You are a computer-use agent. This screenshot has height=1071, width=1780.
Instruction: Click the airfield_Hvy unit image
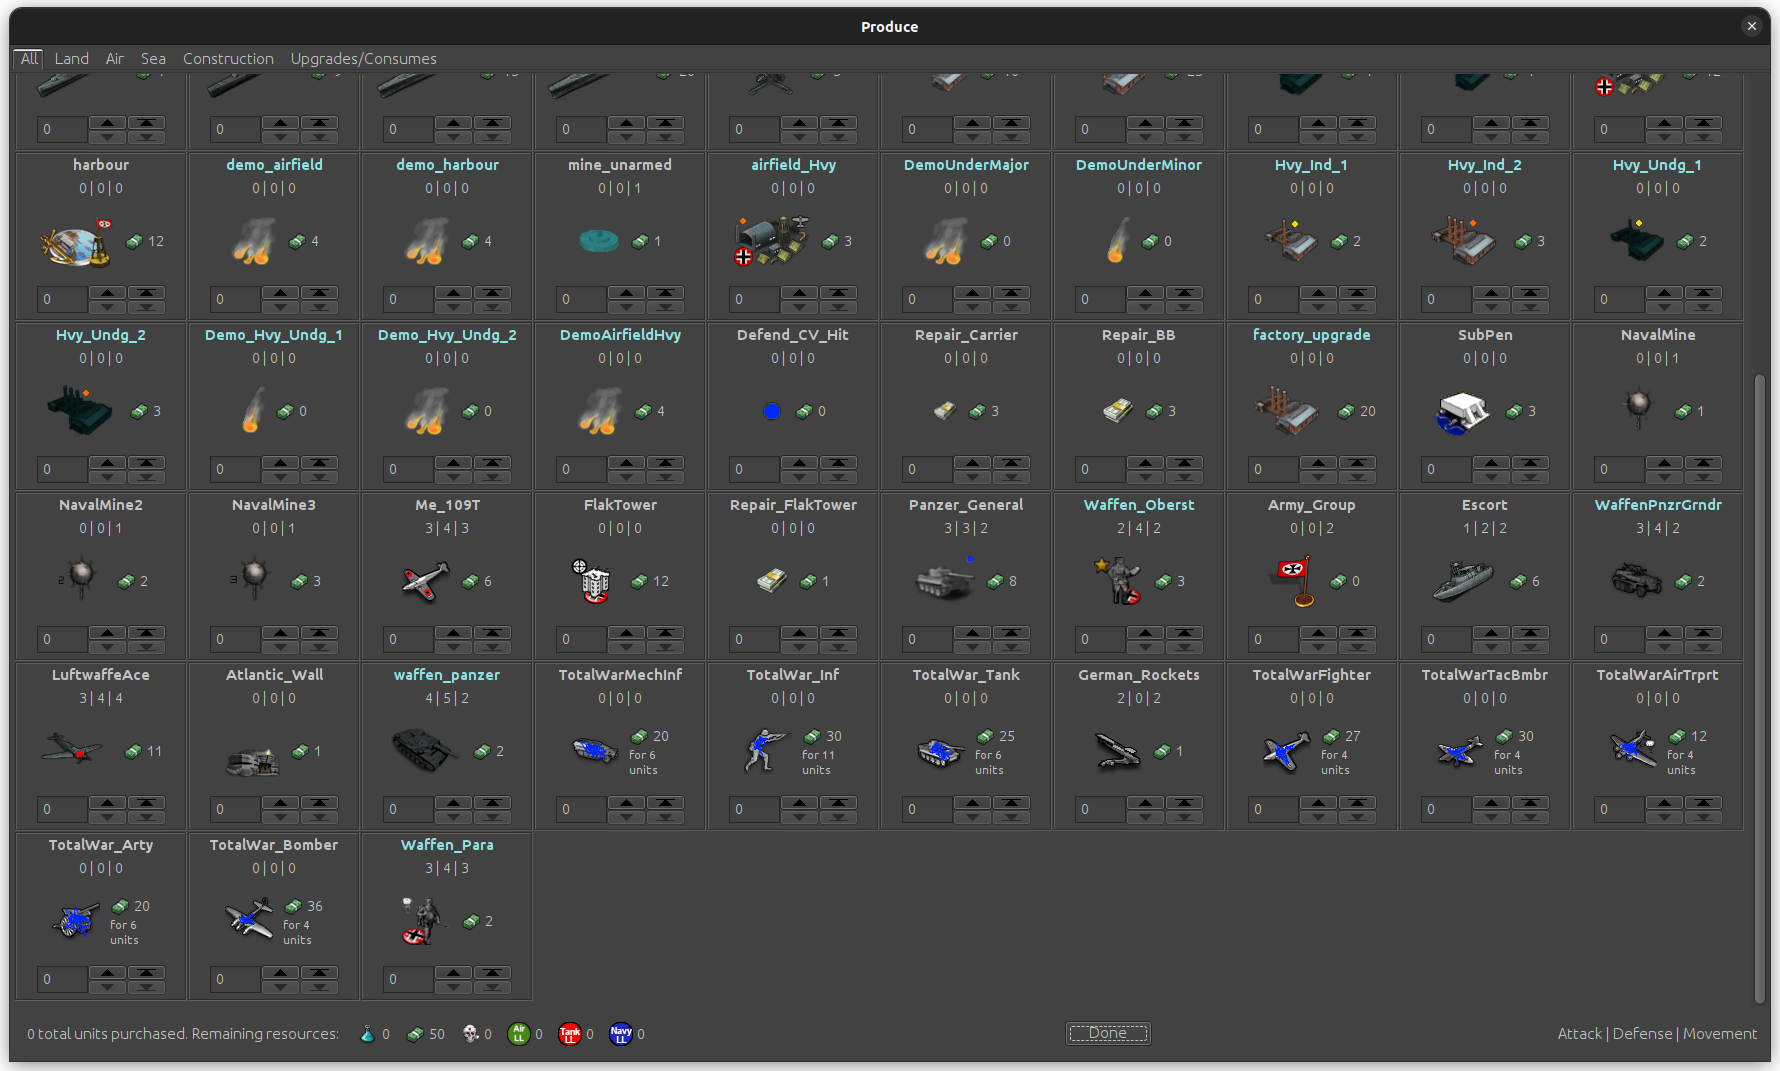point(771,241)
